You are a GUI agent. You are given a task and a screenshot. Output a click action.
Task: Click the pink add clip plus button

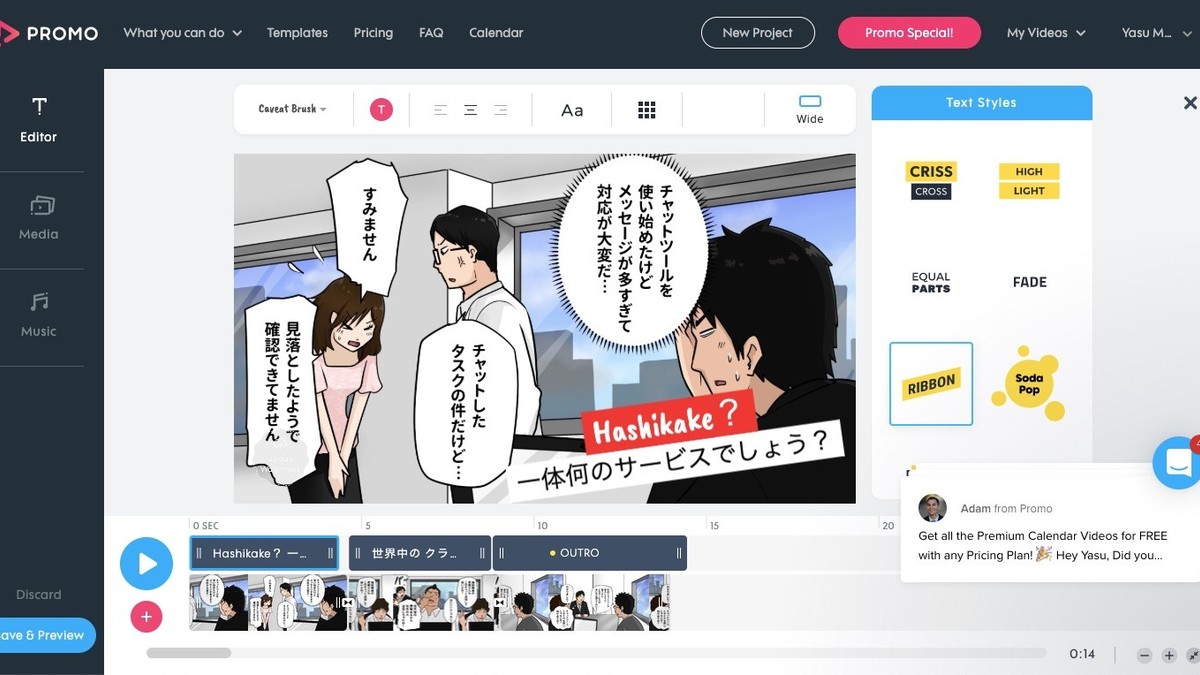pos(146,617)
